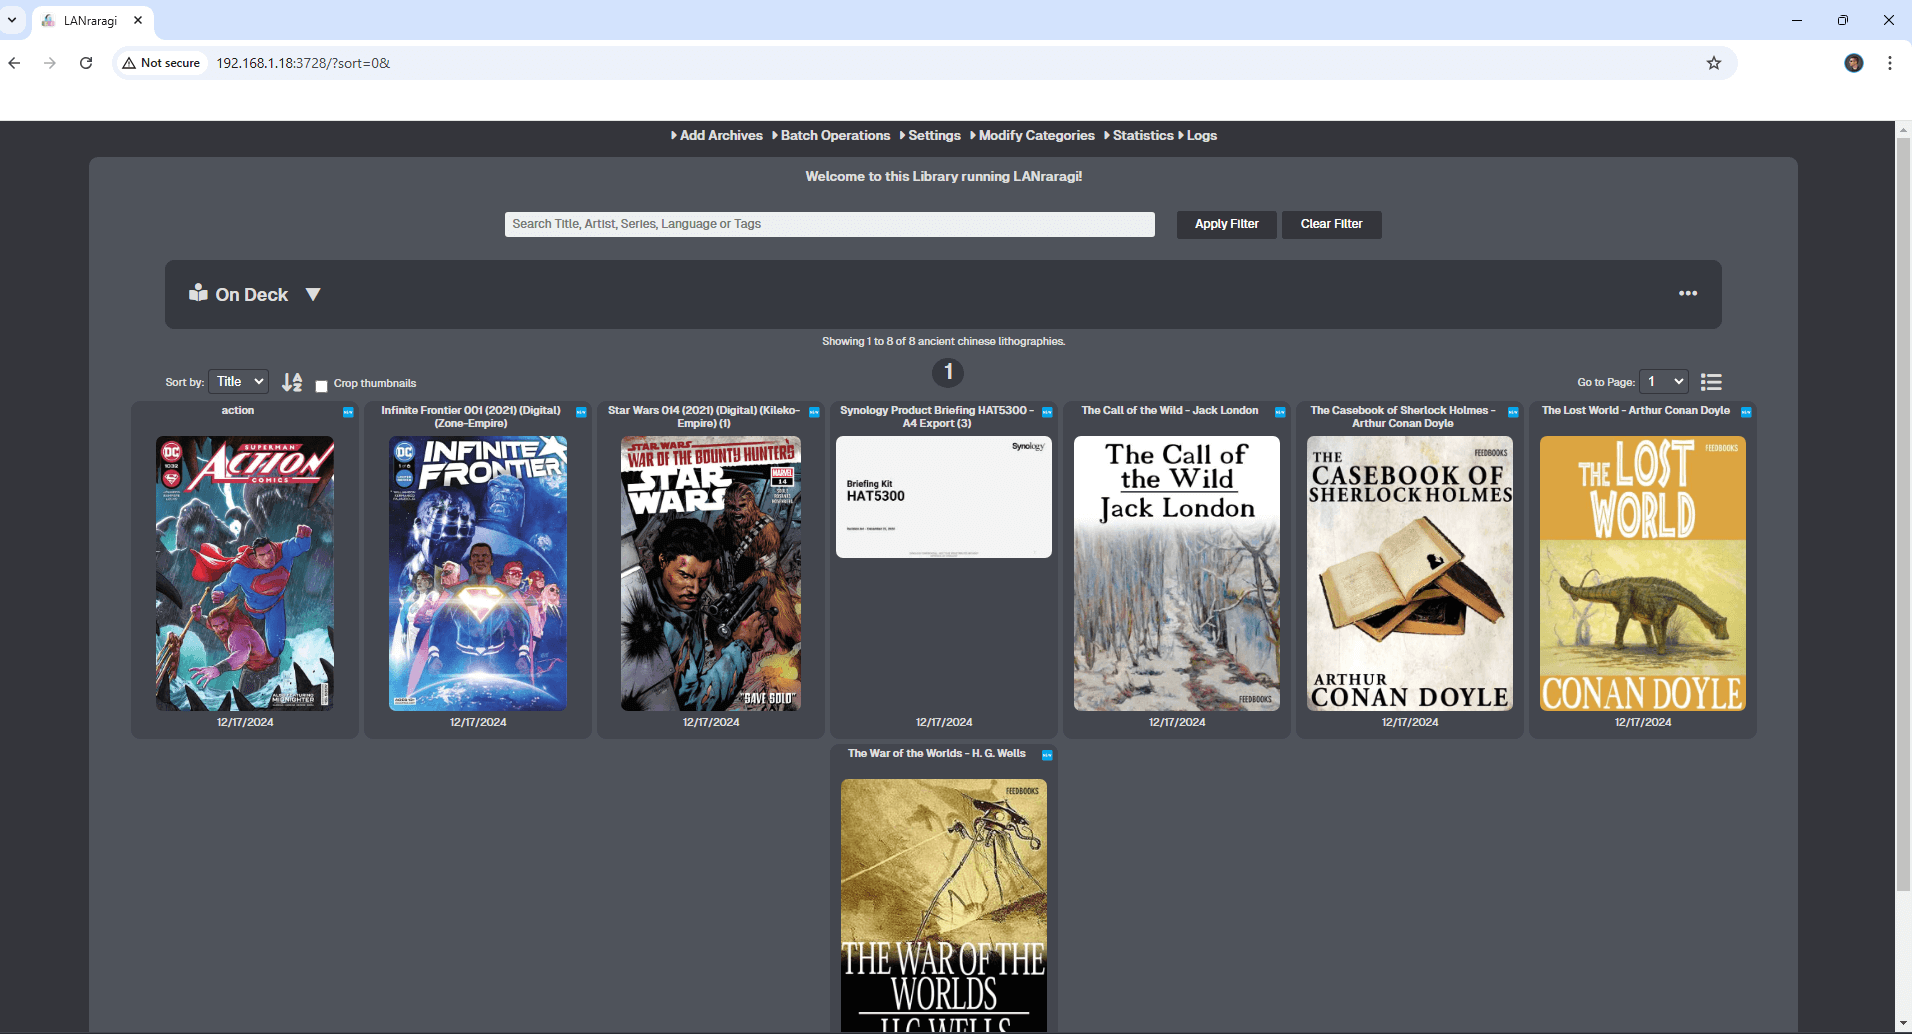Click the blue tag icon on action archive
1912x1034 pixels.
click(348, 412)
